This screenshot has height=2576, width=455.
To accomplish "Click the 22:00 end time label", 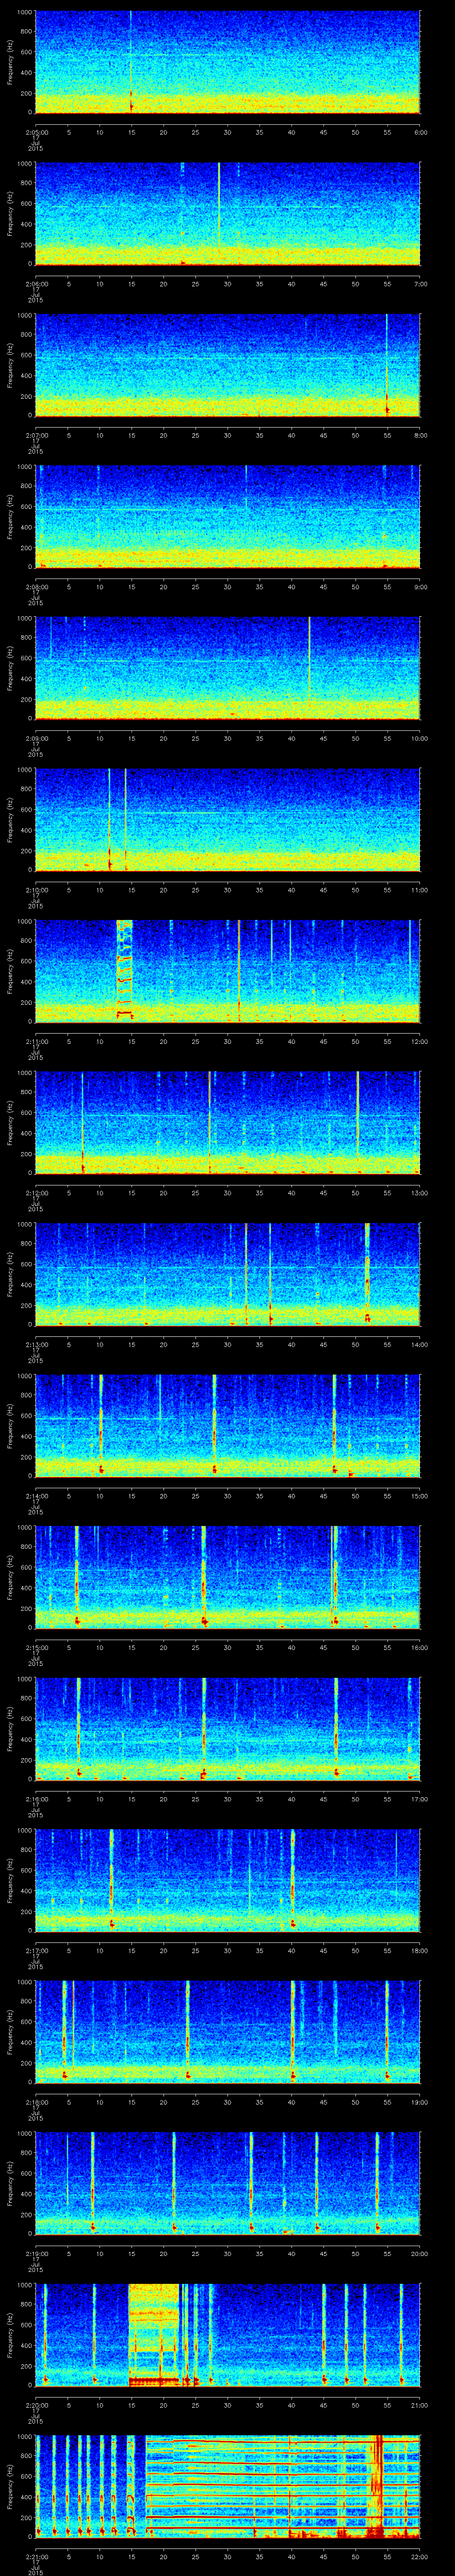I will (x=419, y=2556).
